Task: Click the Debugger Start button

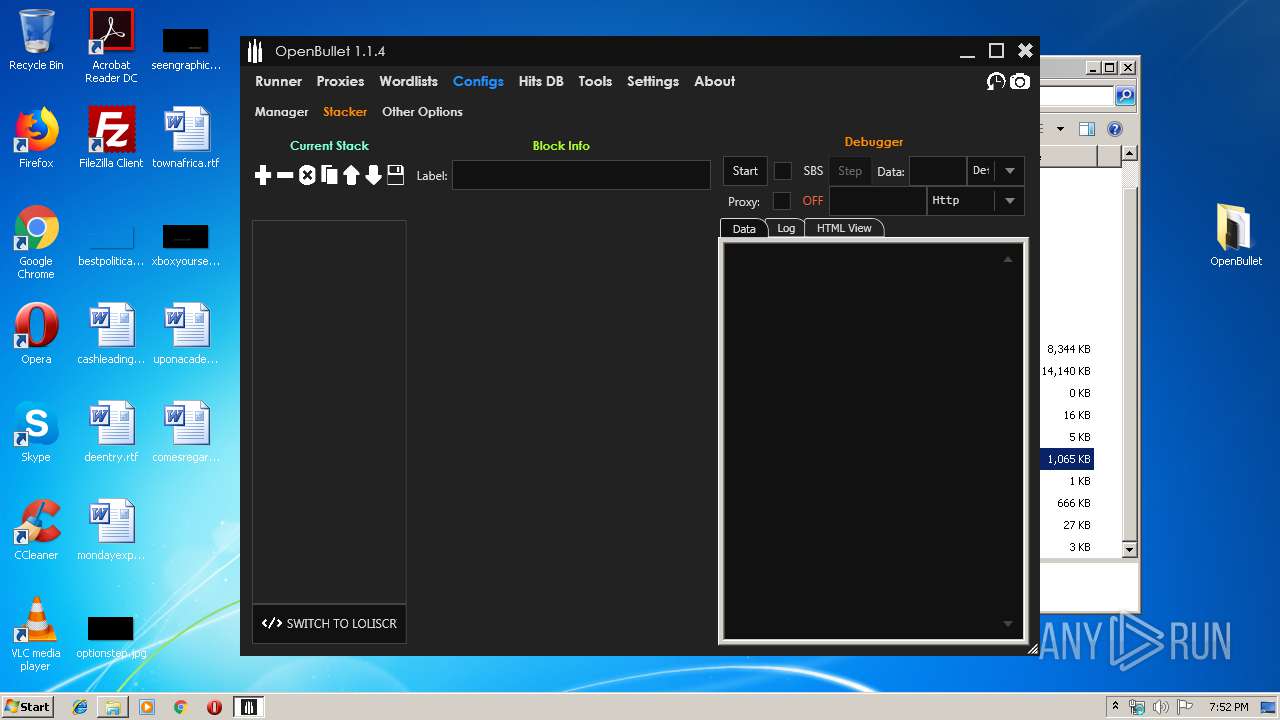Action: click(x=745, y=171)
